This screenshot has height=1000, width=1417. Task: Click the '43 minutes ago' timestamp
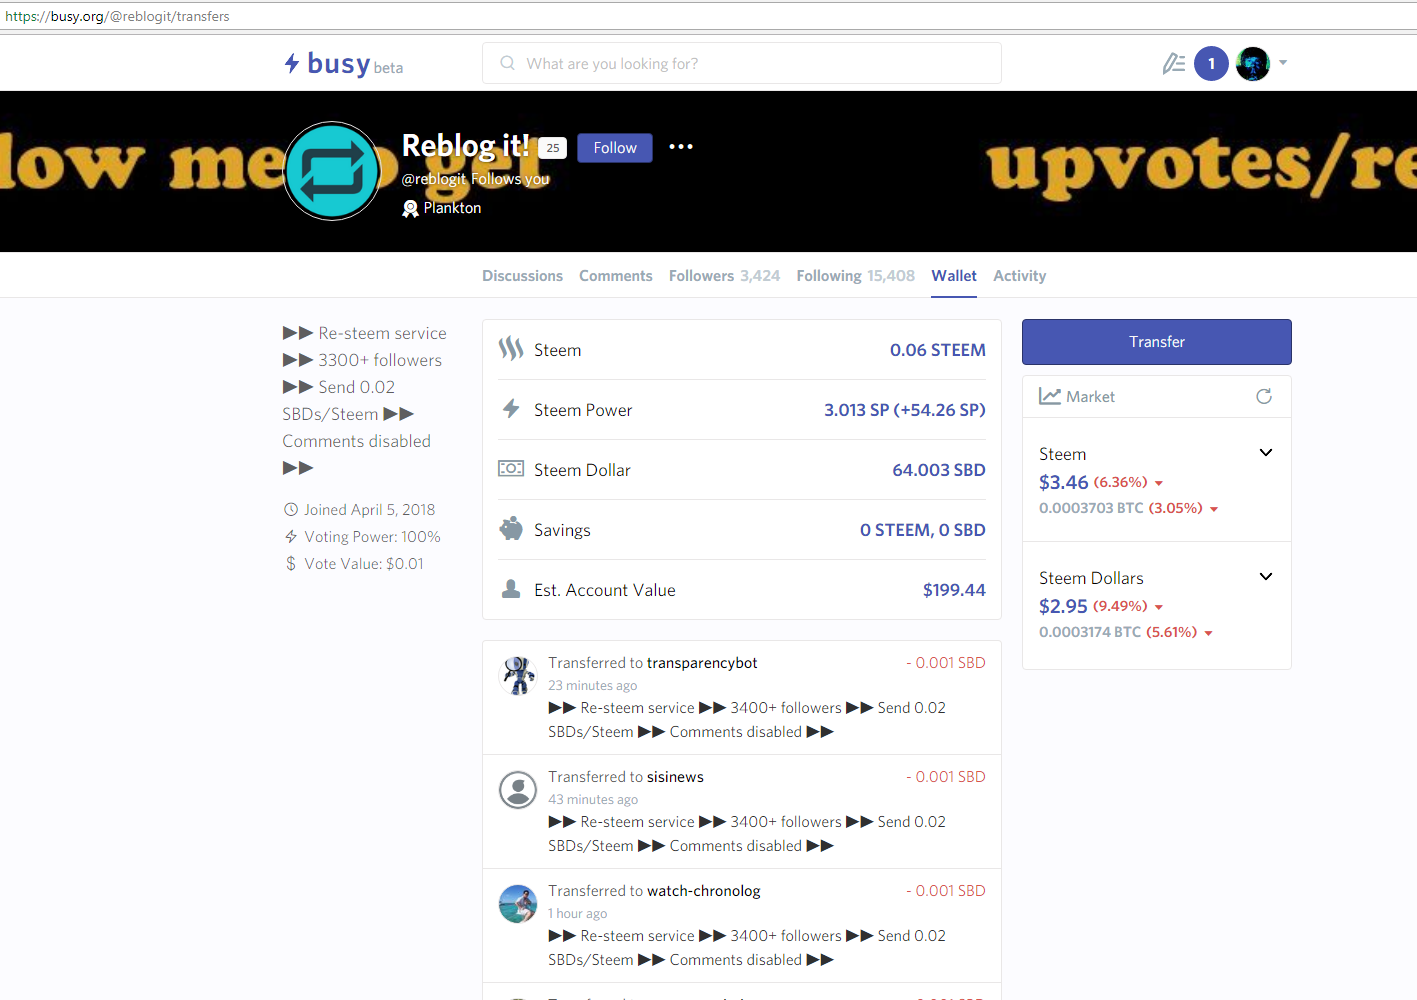coord(593,800)
